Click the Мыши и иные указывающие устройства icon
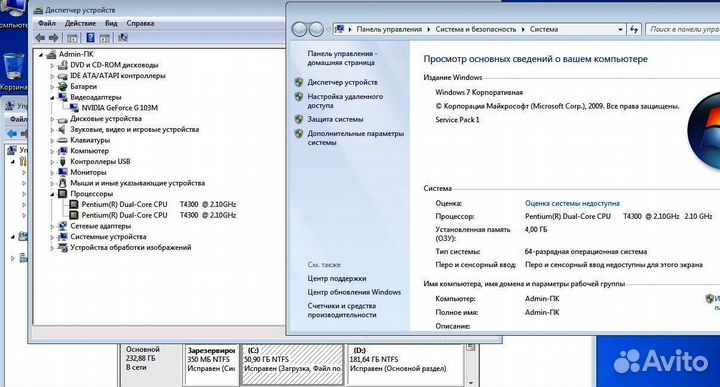Viewport: 720px width, 387px height. pos(63,183)
